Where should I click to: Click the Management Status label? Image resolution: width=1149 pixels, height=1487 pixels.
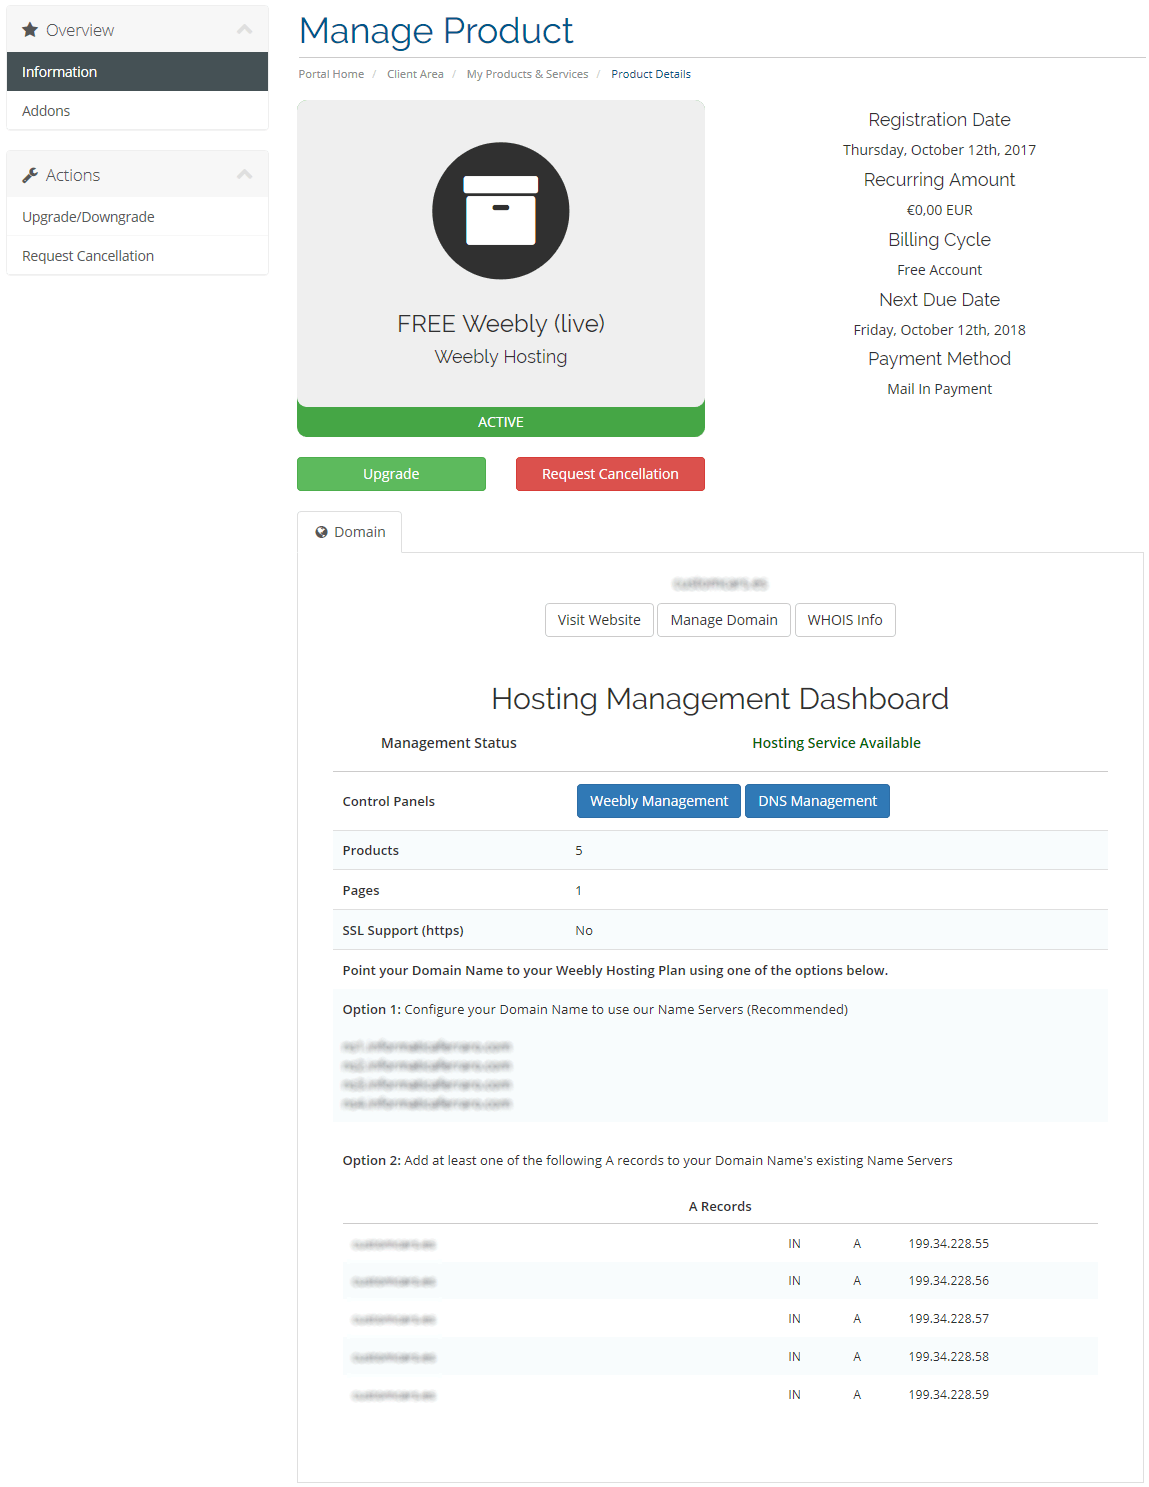coord(448,743)
